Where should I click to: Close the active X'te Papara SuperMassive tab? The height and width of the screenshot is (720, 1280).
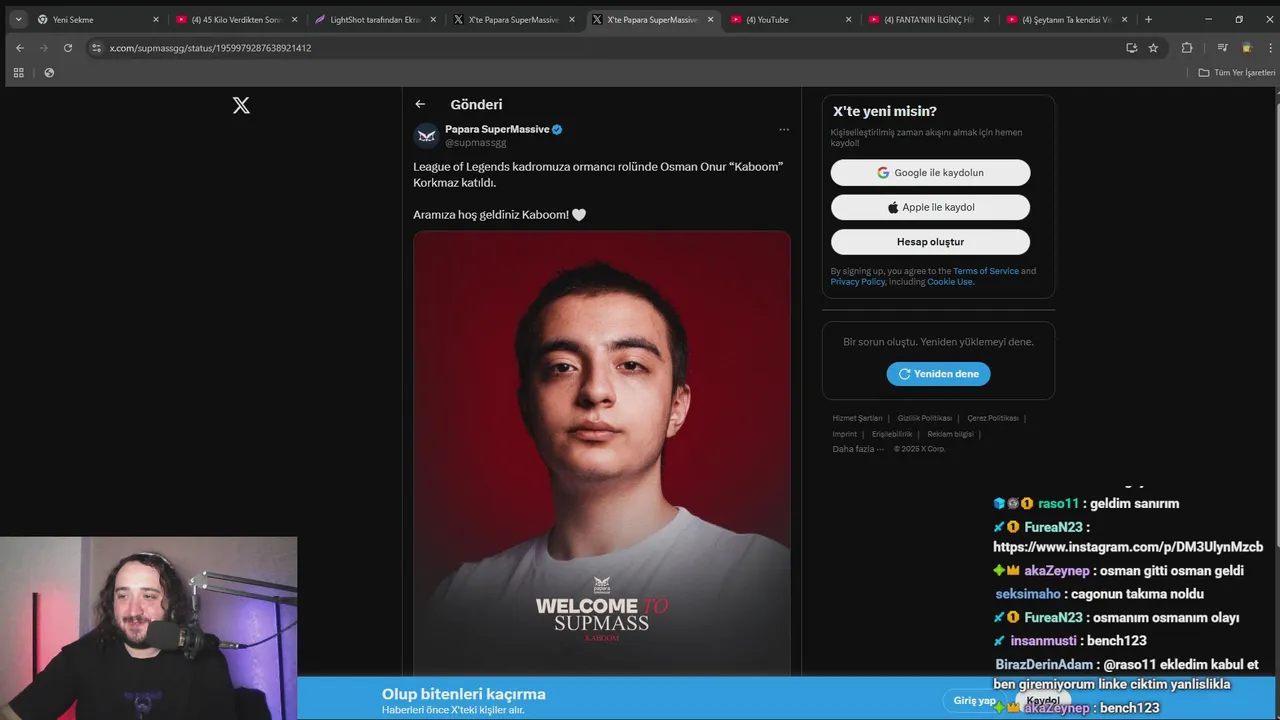click(x=710, y=19)
